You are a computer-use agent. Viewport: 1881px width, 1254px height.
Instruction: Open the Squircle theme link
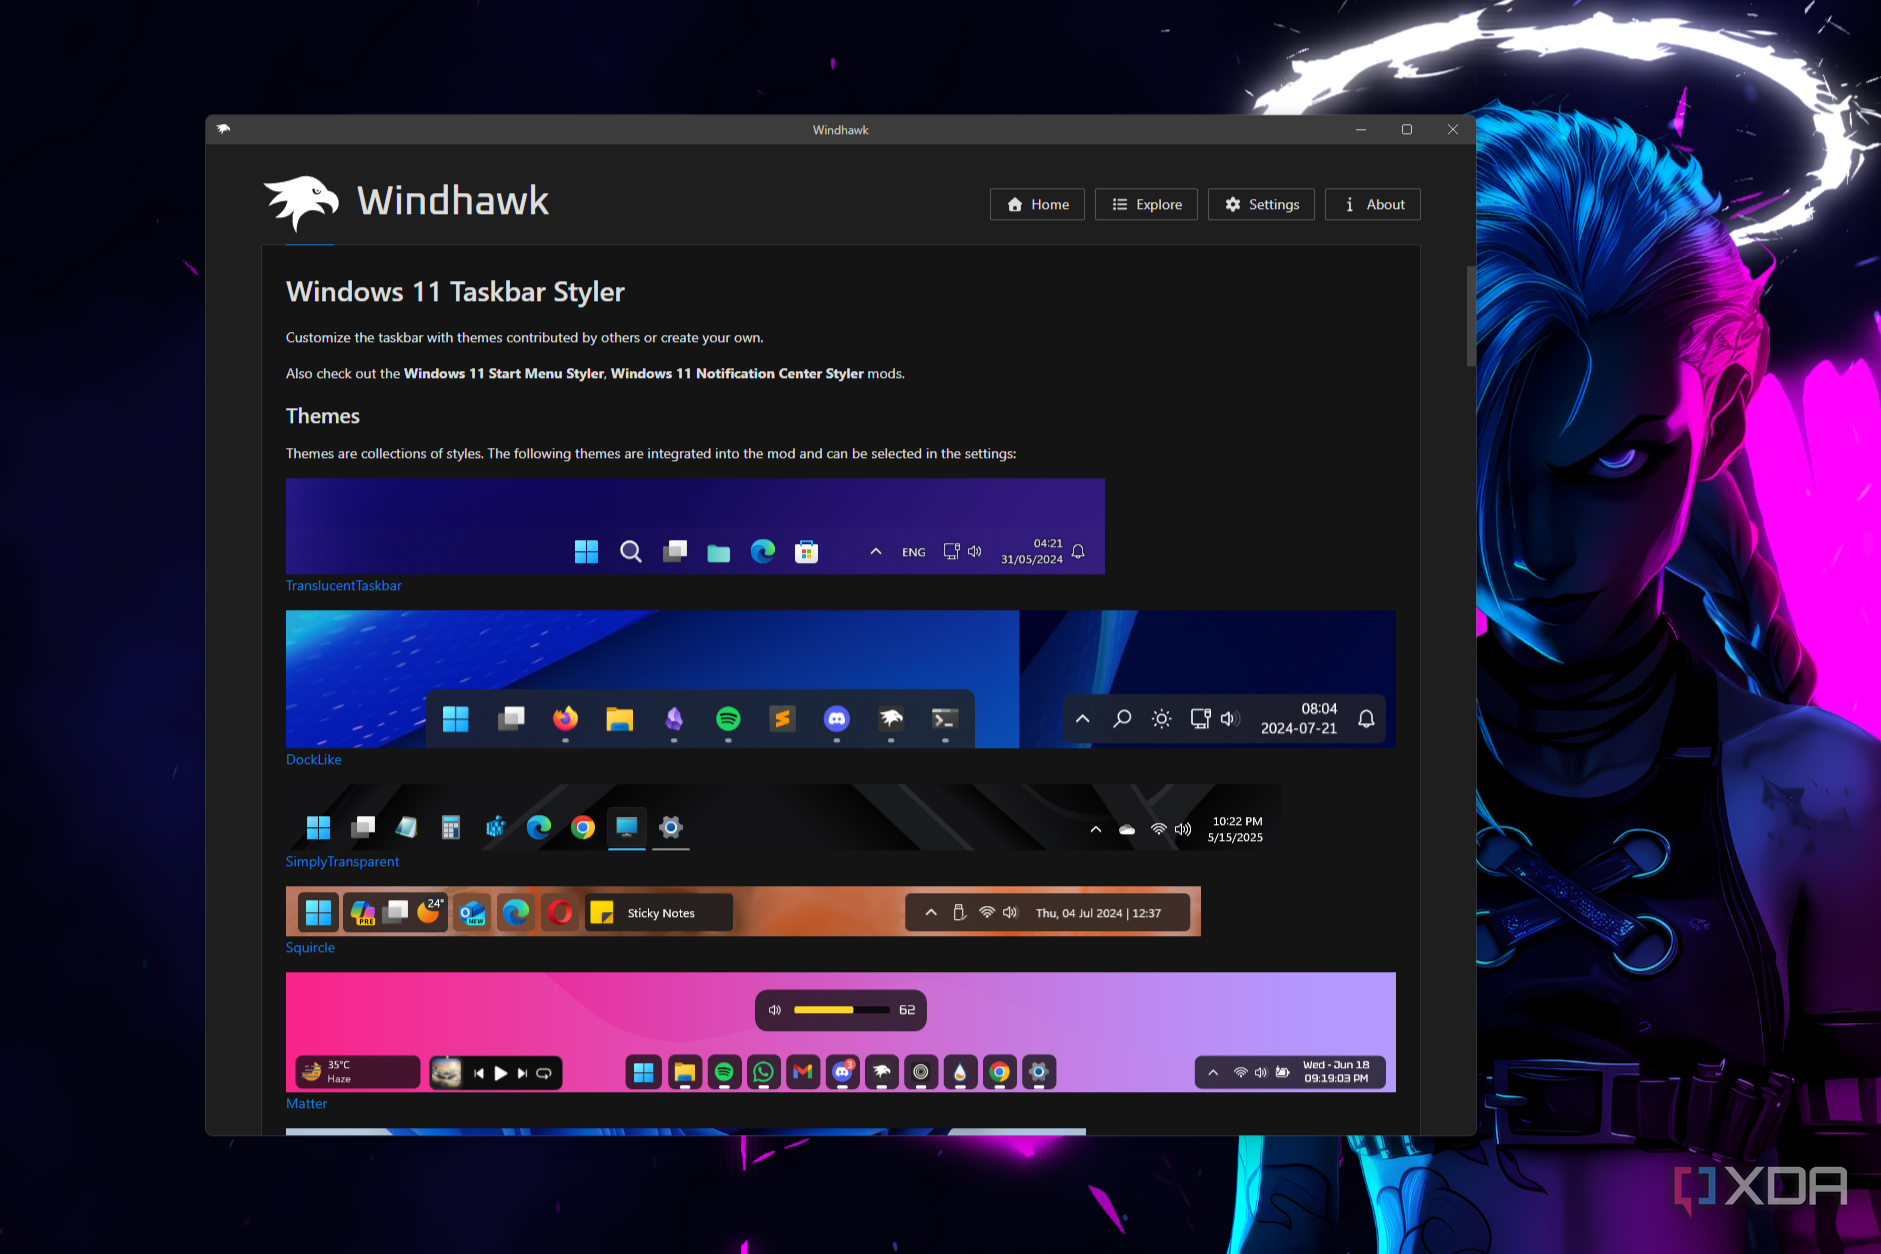[310, 948]
